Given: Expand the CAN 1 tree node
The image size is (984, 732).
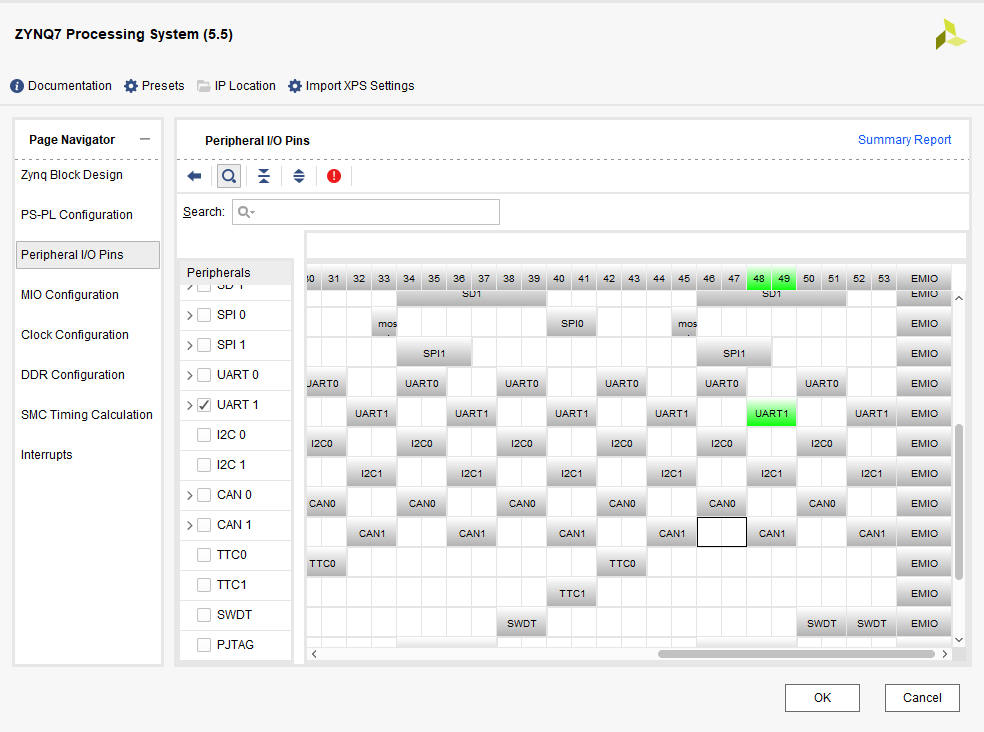Looking at the screenshot, I should [x=190, y=525].
